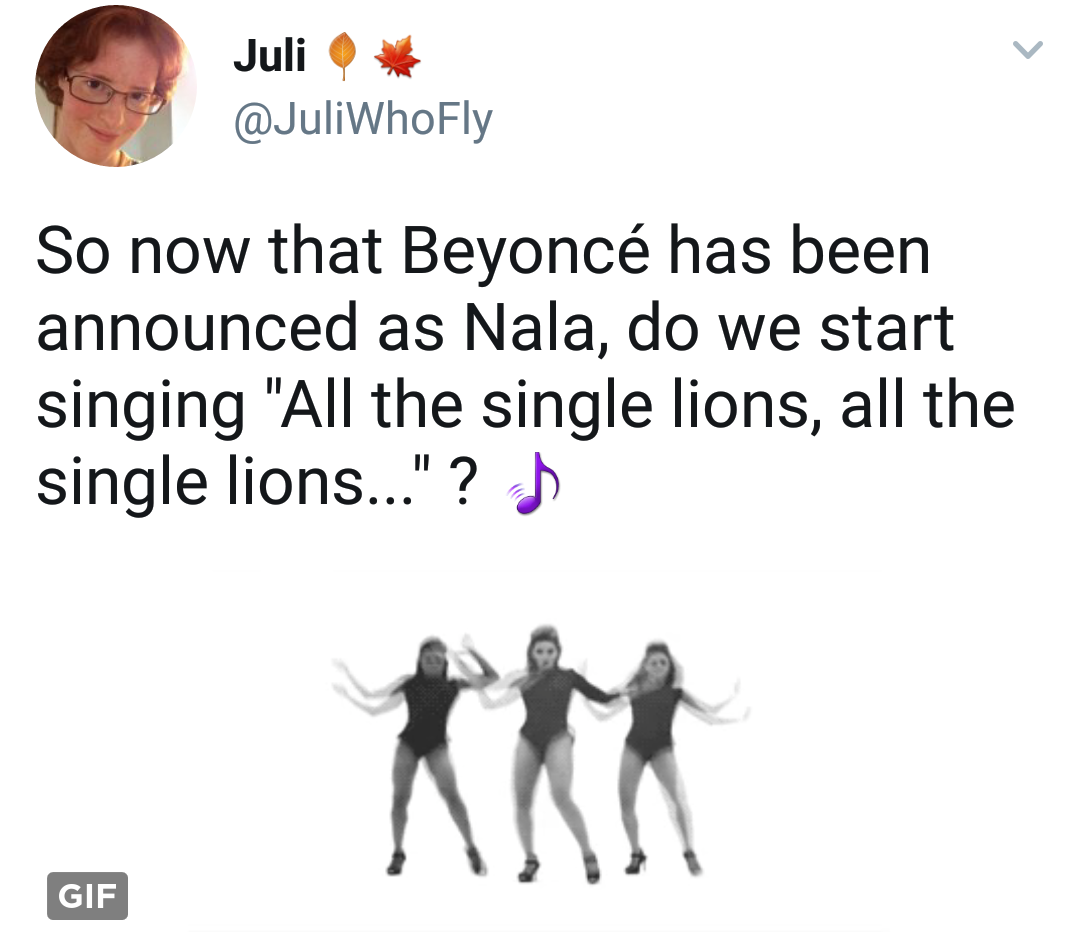
Task: Open Juli's profile picture avatar
Action: click(x=116, y=86)
